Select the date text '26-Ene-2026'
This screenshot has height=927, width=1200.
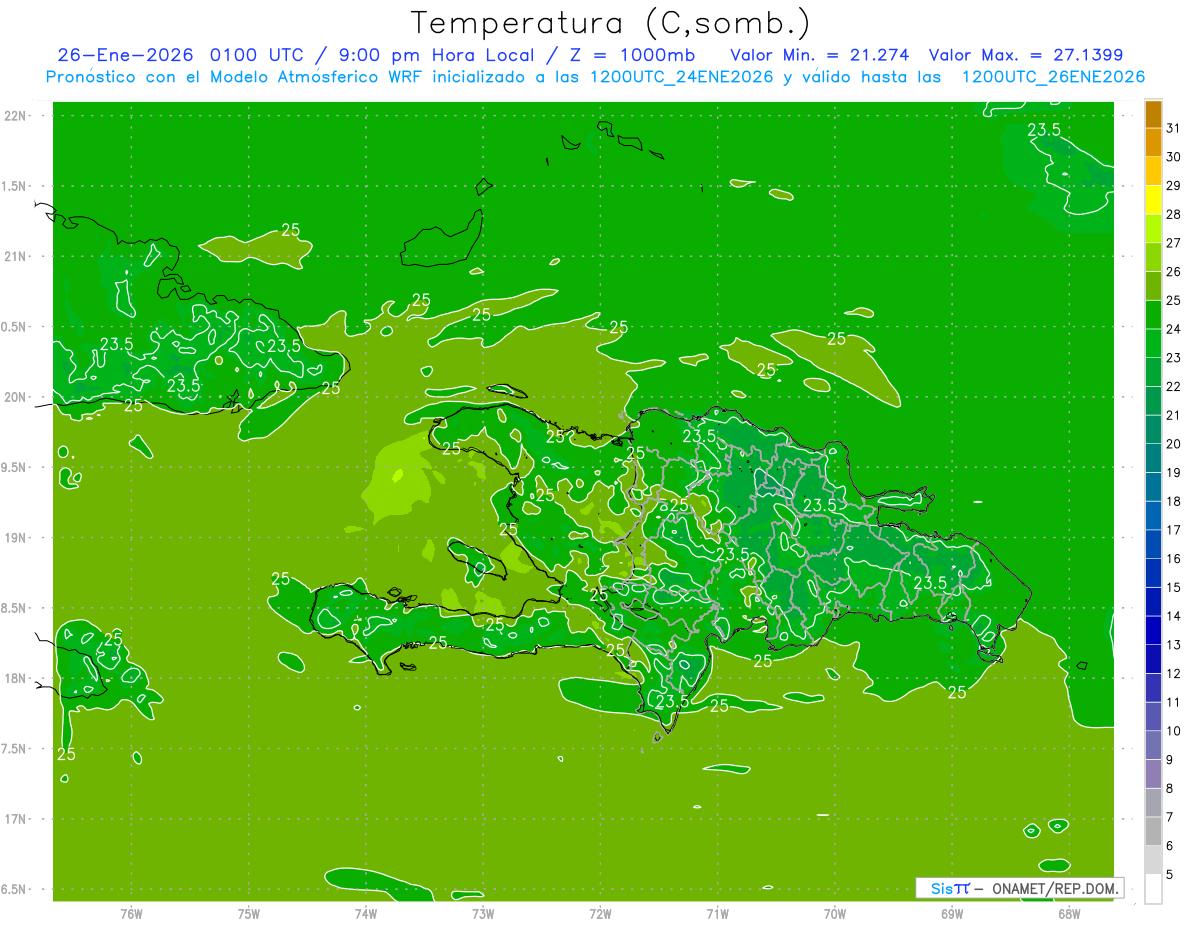pyautogui.click(x=127, y=55)
